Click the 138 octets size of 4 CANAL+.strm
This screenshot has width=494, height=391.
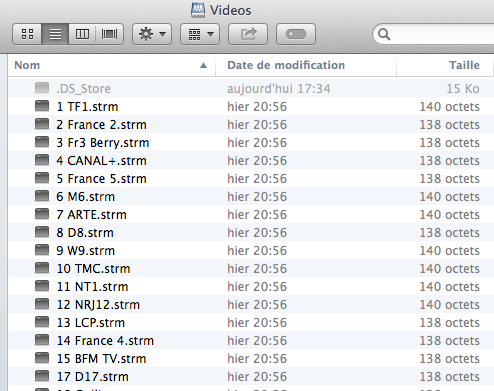point(450,161)
